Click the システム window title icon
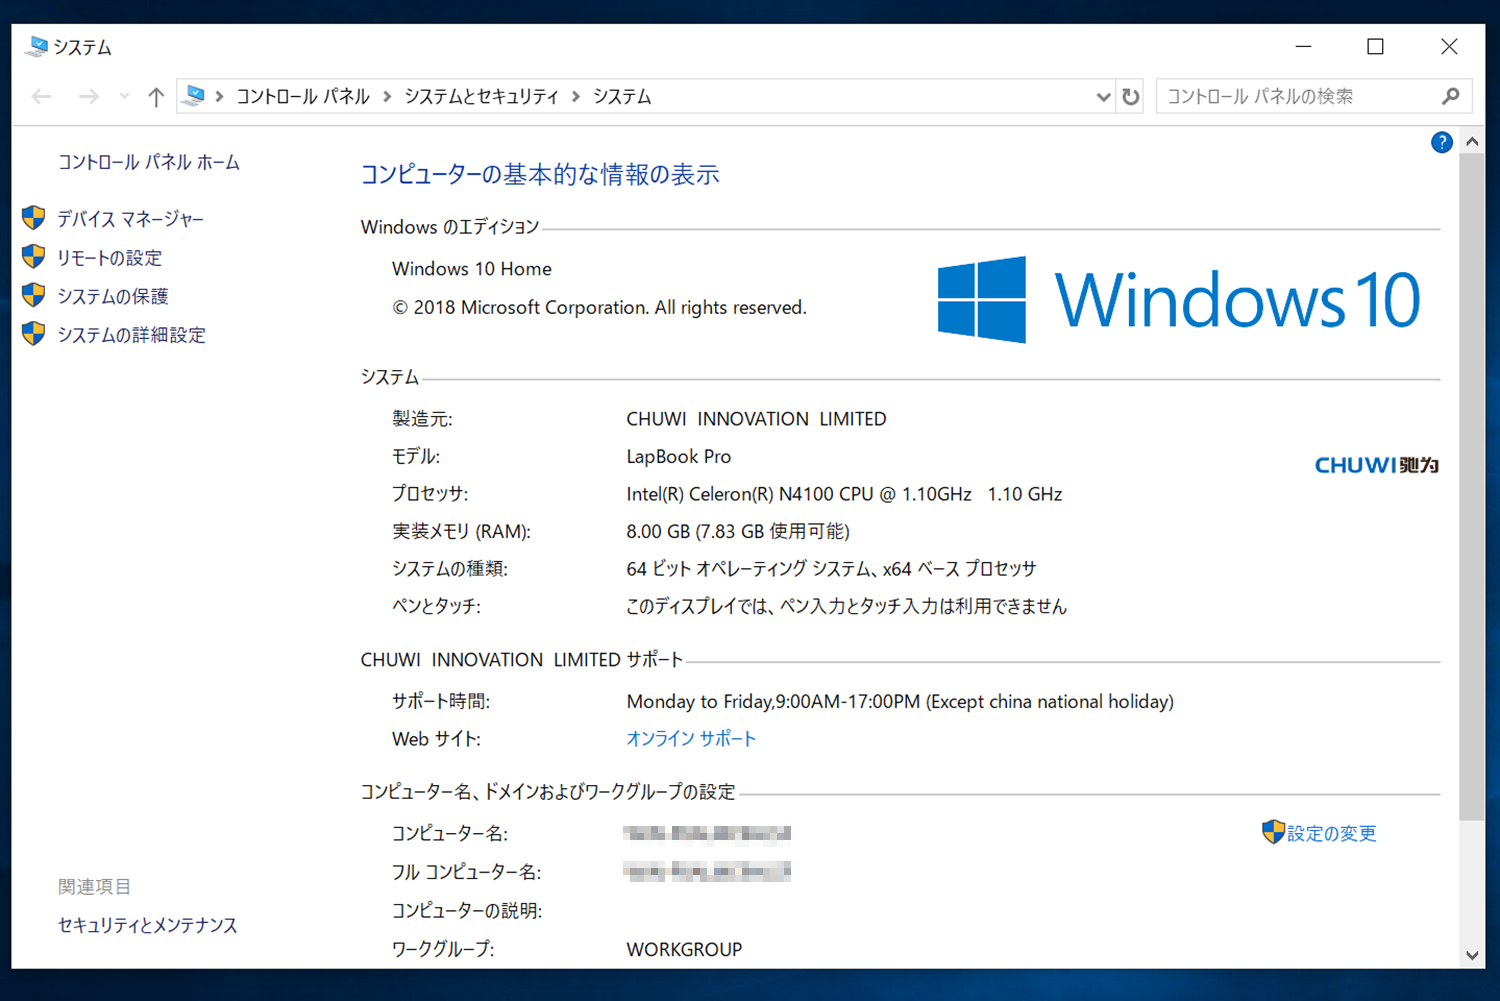Screen dimensions: 1500x1001 (x=38, y=46)
